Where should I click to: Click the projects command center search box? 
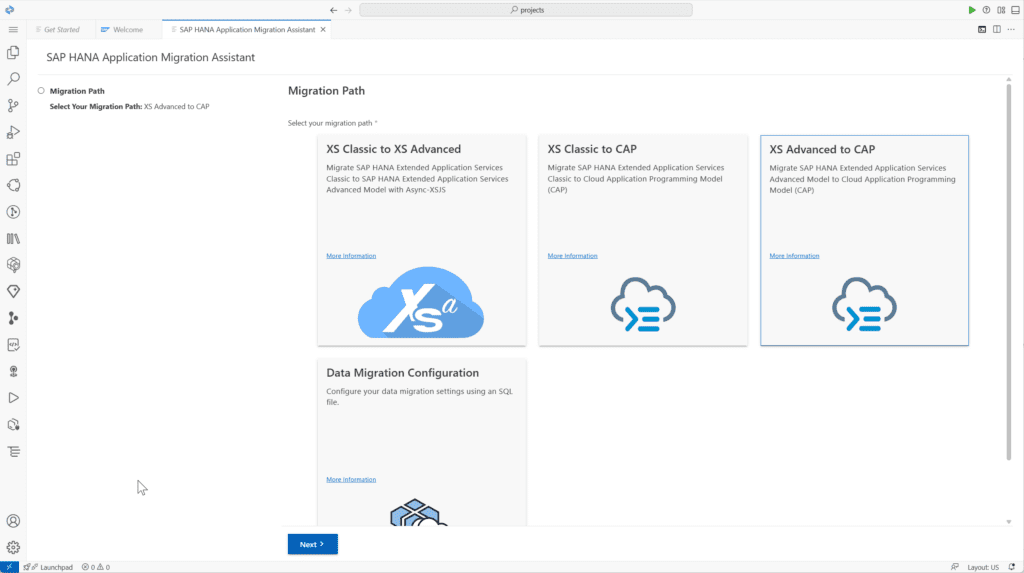click(526, 10)
